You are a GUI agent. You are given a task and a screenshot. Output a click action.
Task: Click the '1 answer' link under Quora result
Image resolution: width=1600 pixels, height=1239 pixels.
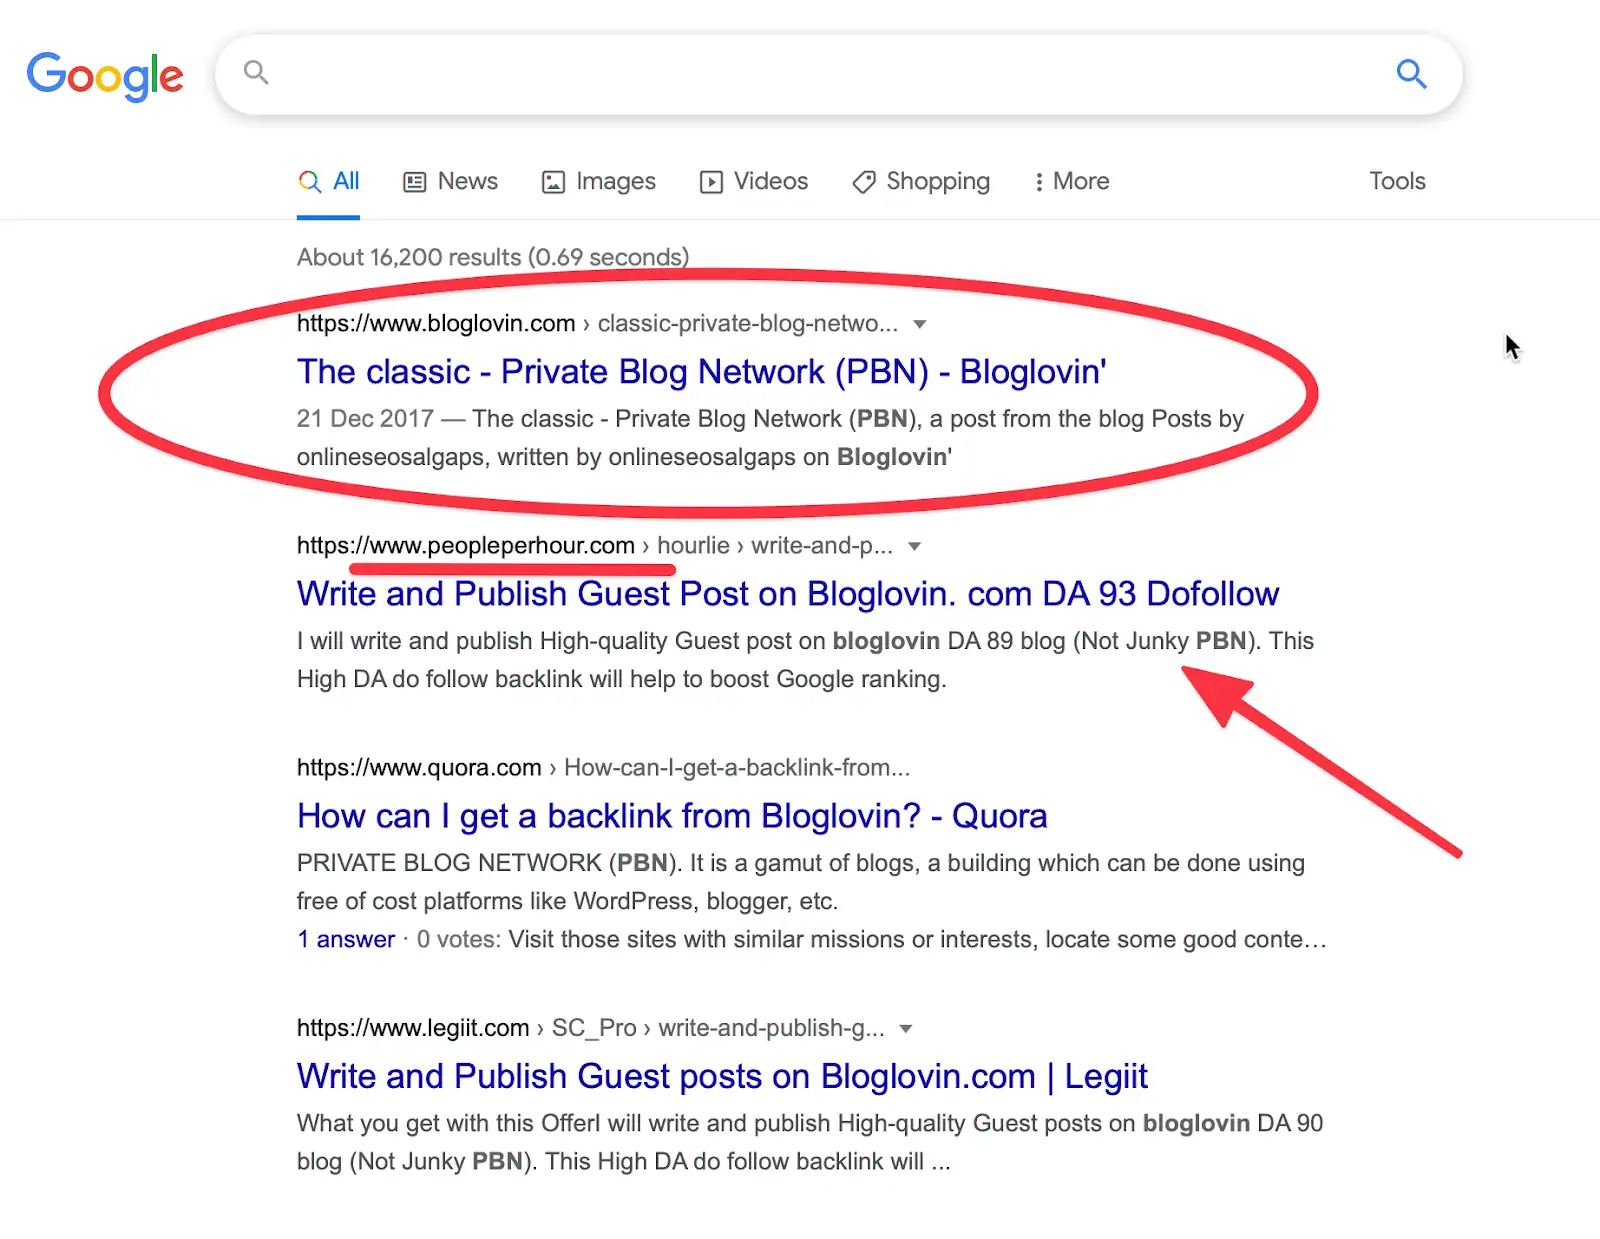(x=346, y=939)
